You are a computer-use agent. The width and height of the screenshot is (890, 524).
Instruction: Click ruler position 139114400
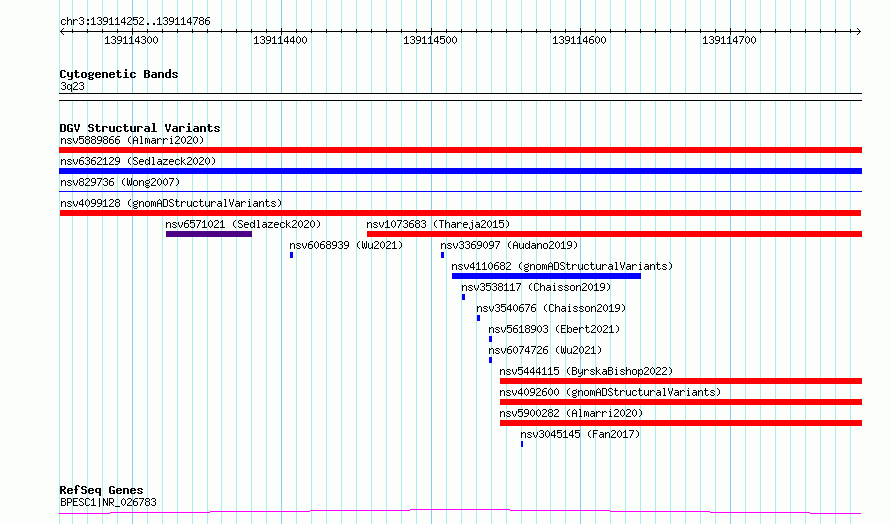click(280, 40)
